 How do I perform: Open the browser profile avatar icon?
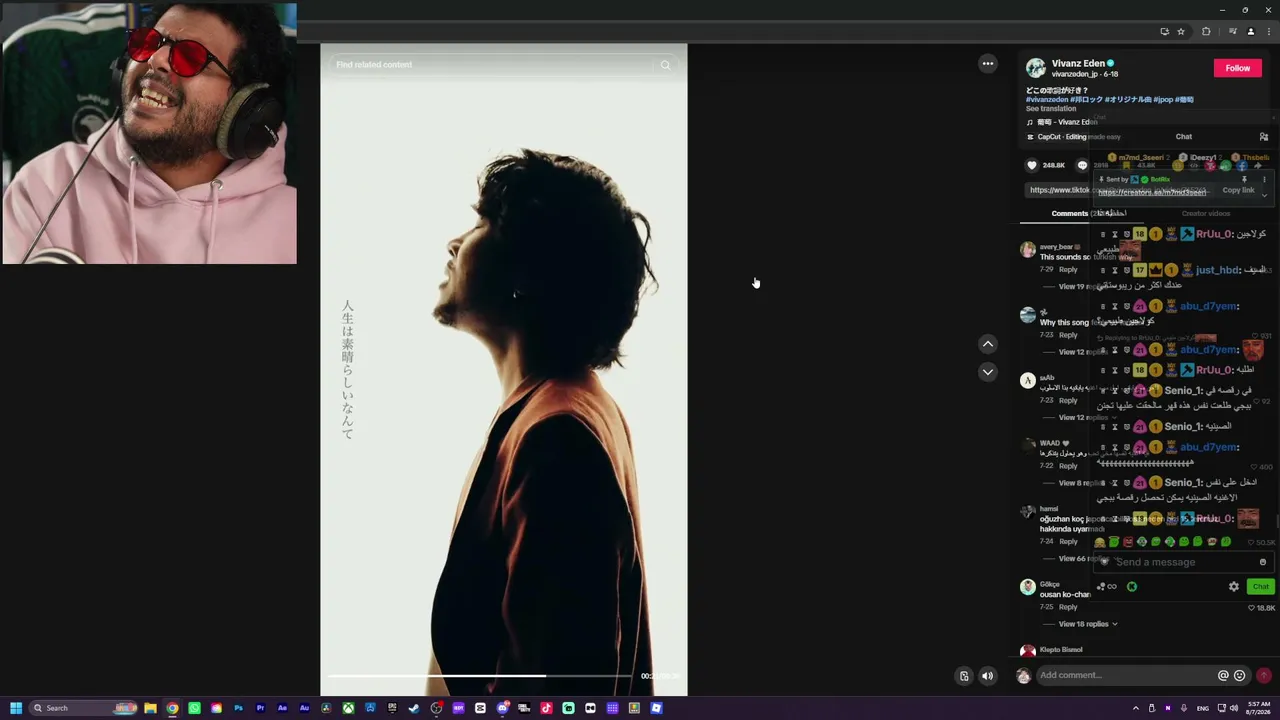[1250, 32]
